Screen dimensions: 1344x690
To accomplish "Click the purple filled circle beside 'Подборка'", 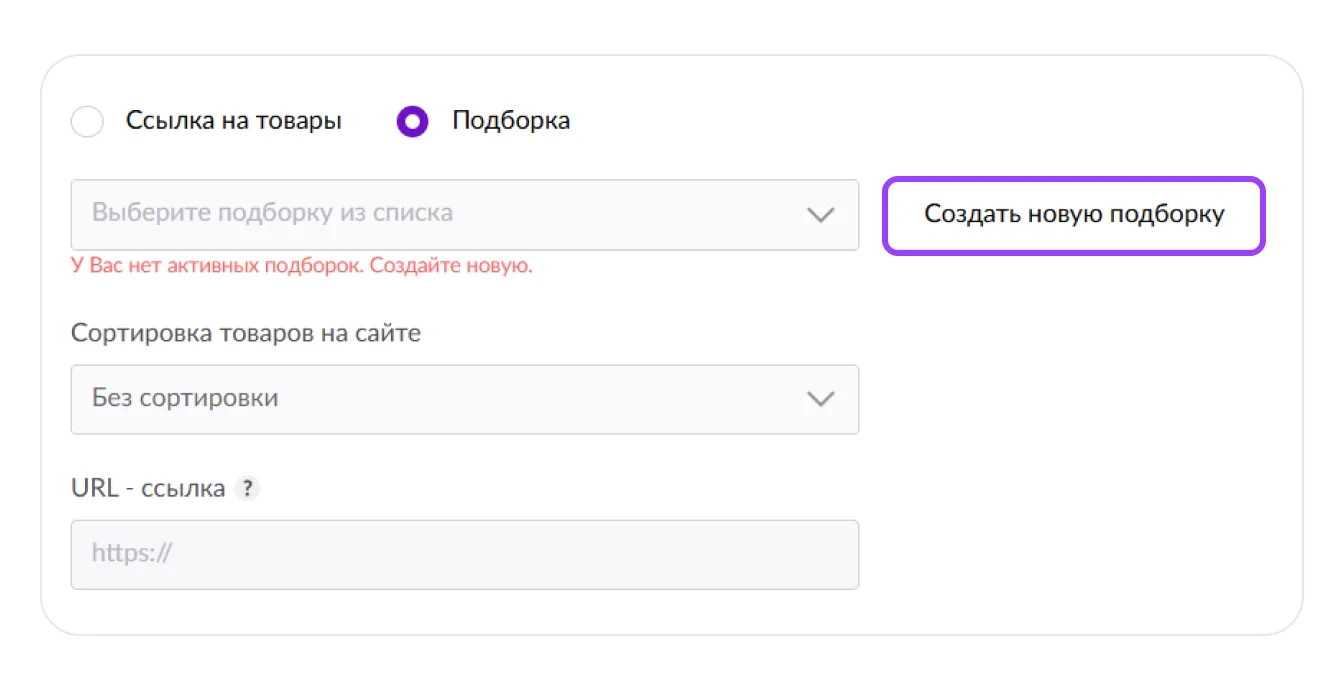I will (412, 122).
